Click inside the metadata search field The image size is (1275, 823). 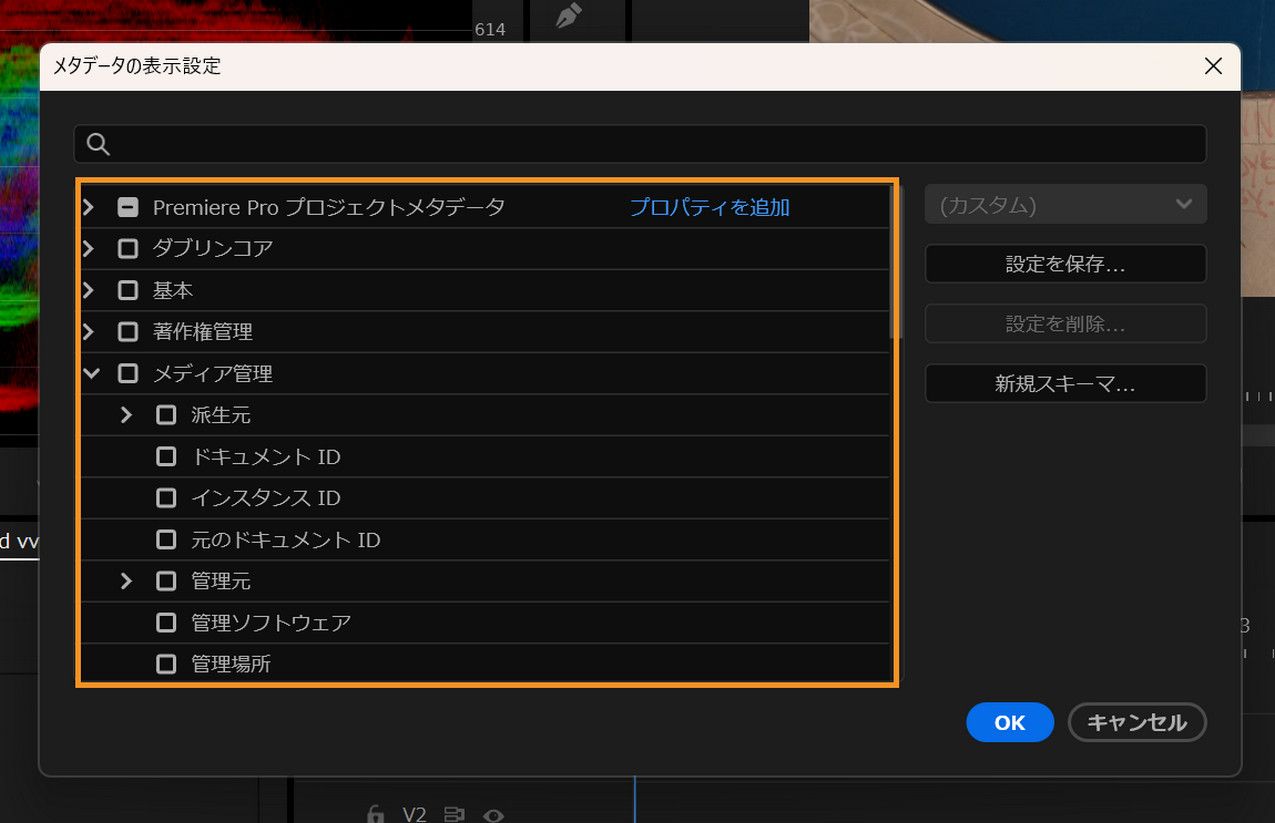coord(500,144)
